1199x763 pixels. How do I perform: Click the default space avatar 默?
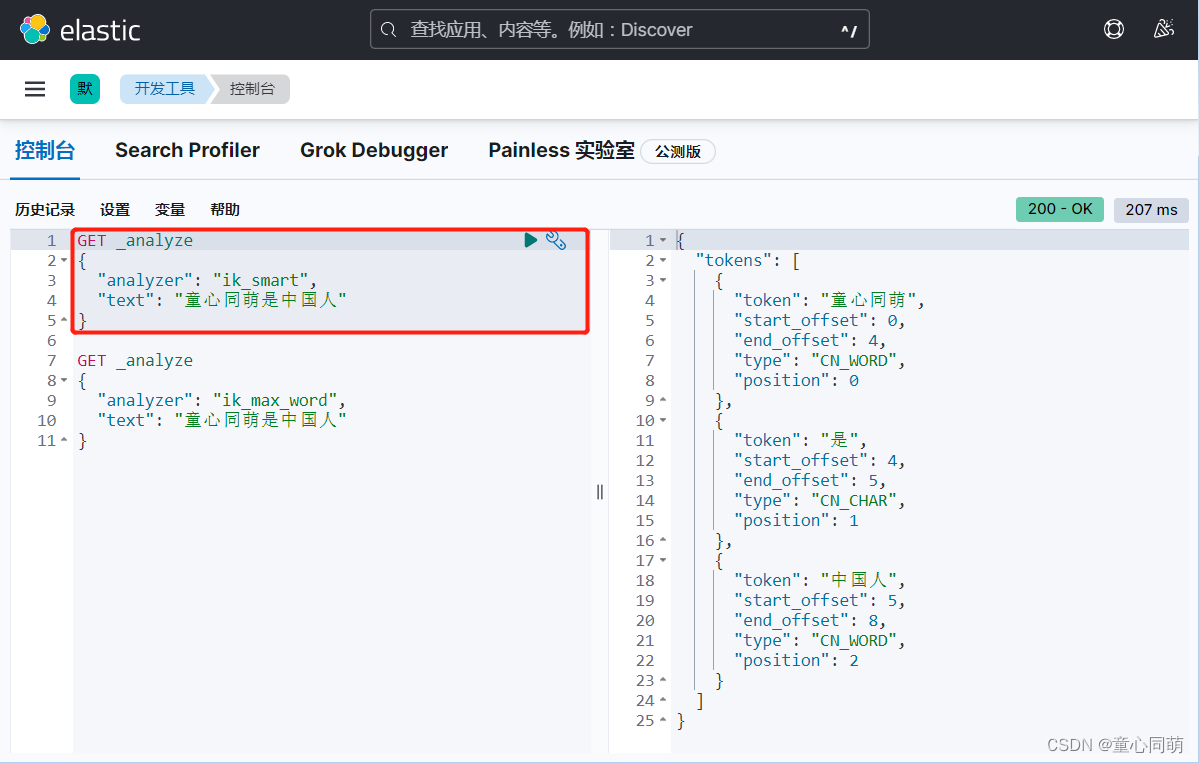tap(85, 89)
